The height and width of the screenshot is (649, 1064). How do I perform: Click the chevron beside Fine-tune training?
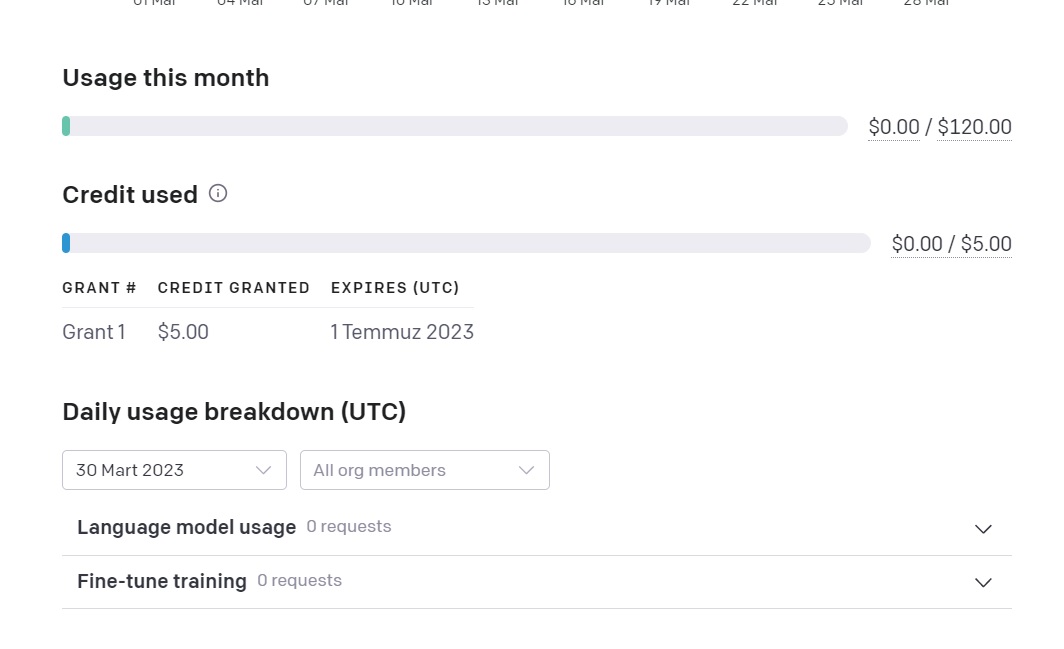pyautogui.click(x=983, y=582)
